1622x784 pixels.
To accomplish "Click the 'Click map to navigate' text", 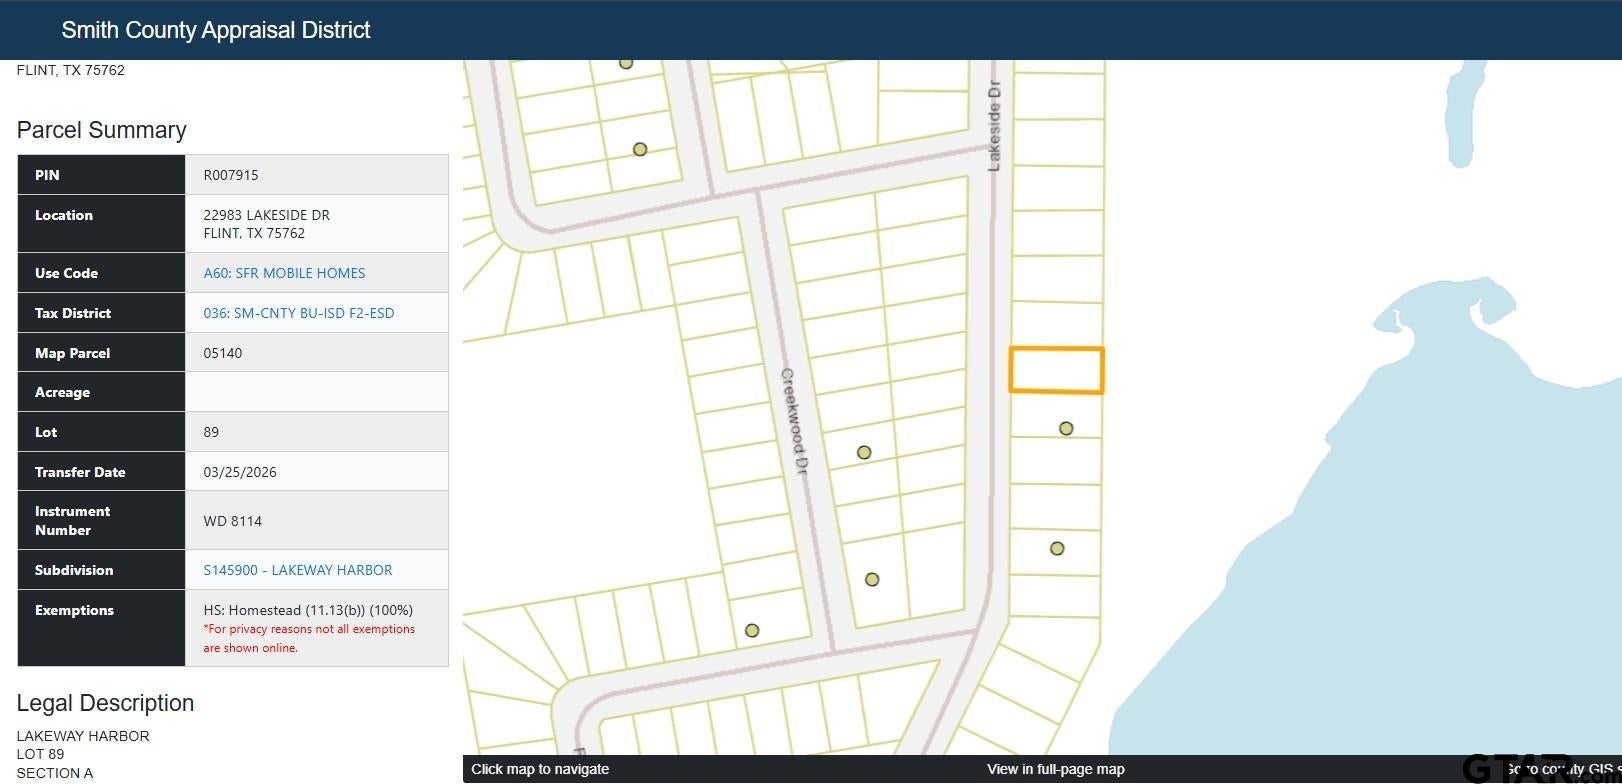I will (540, 769).
